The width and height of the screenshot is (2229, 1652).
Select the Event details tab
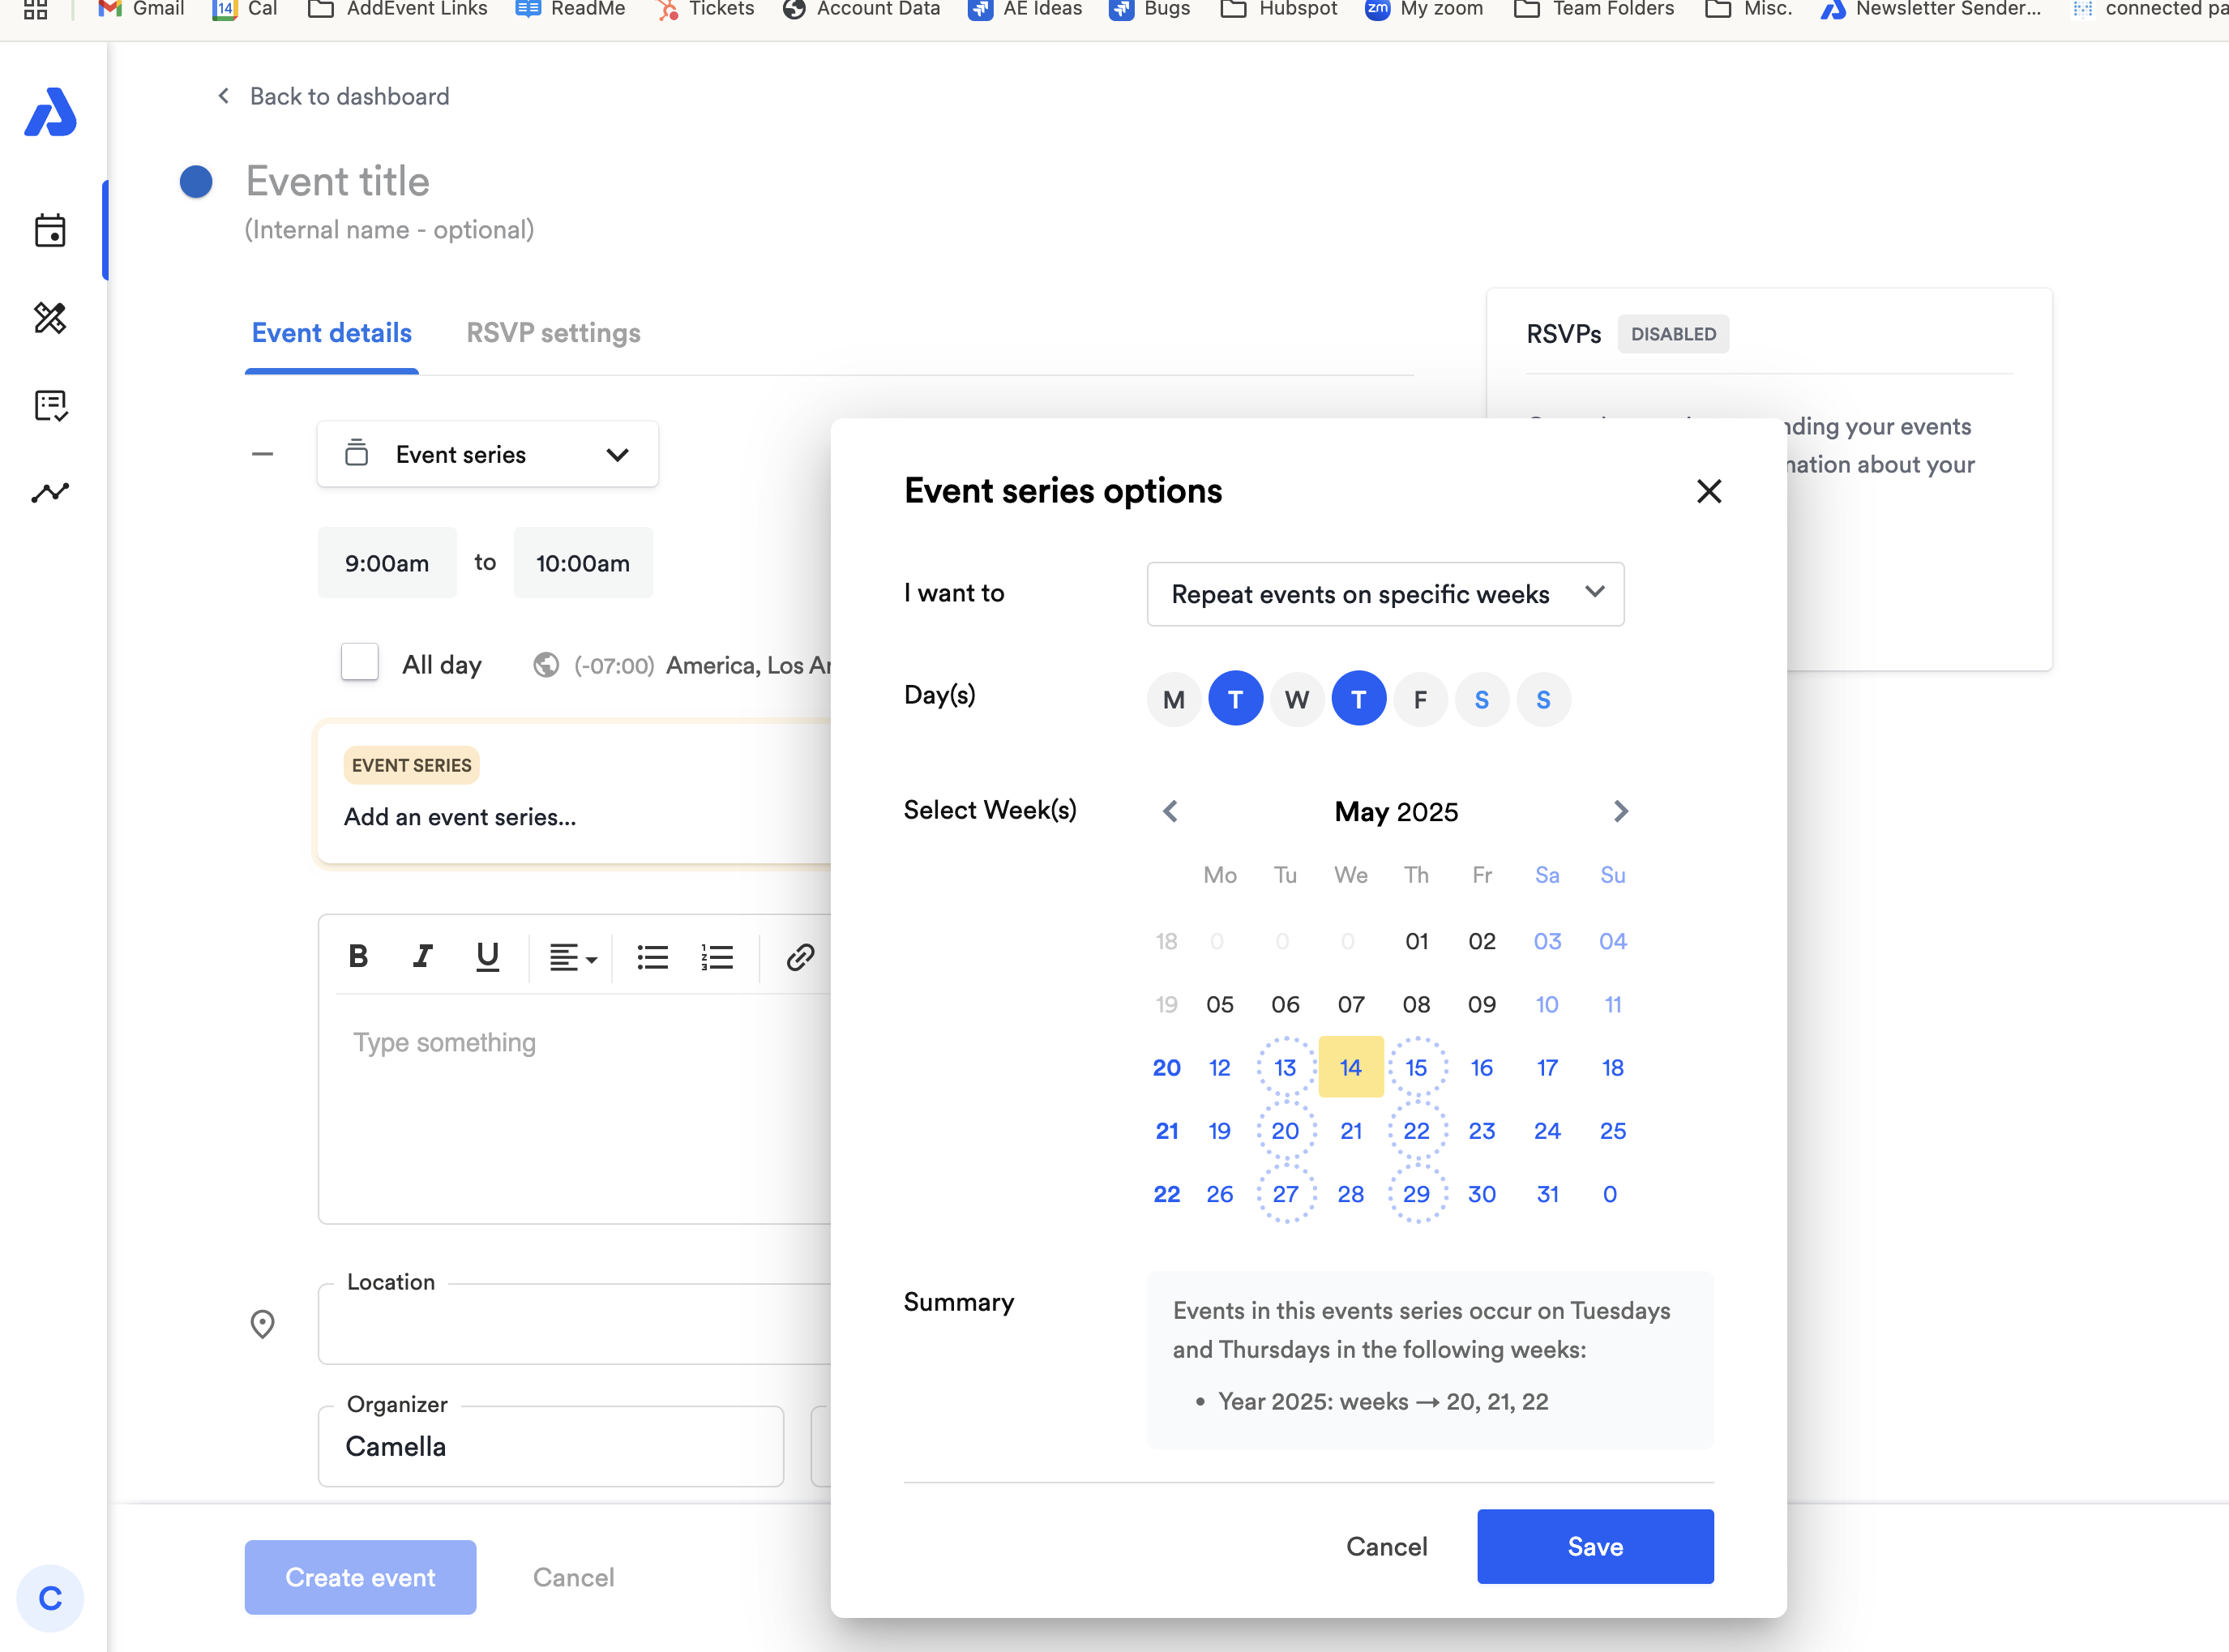click(x=331, y=333)
